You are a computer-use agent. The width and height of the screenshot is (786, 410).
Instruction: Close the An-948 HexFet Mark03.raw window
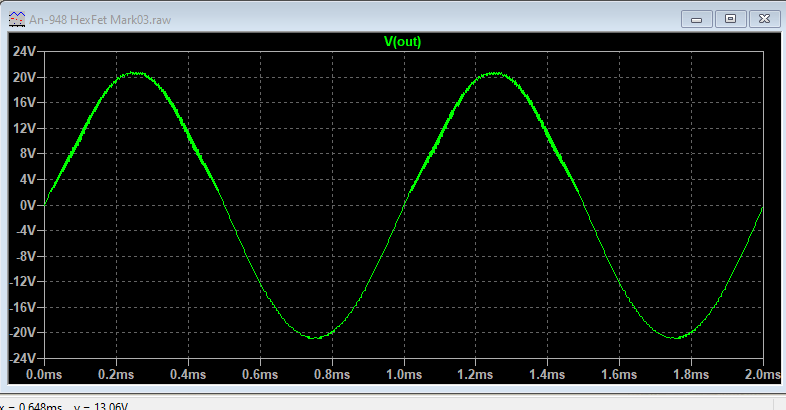pyautogui.click(x=764, y=18)
